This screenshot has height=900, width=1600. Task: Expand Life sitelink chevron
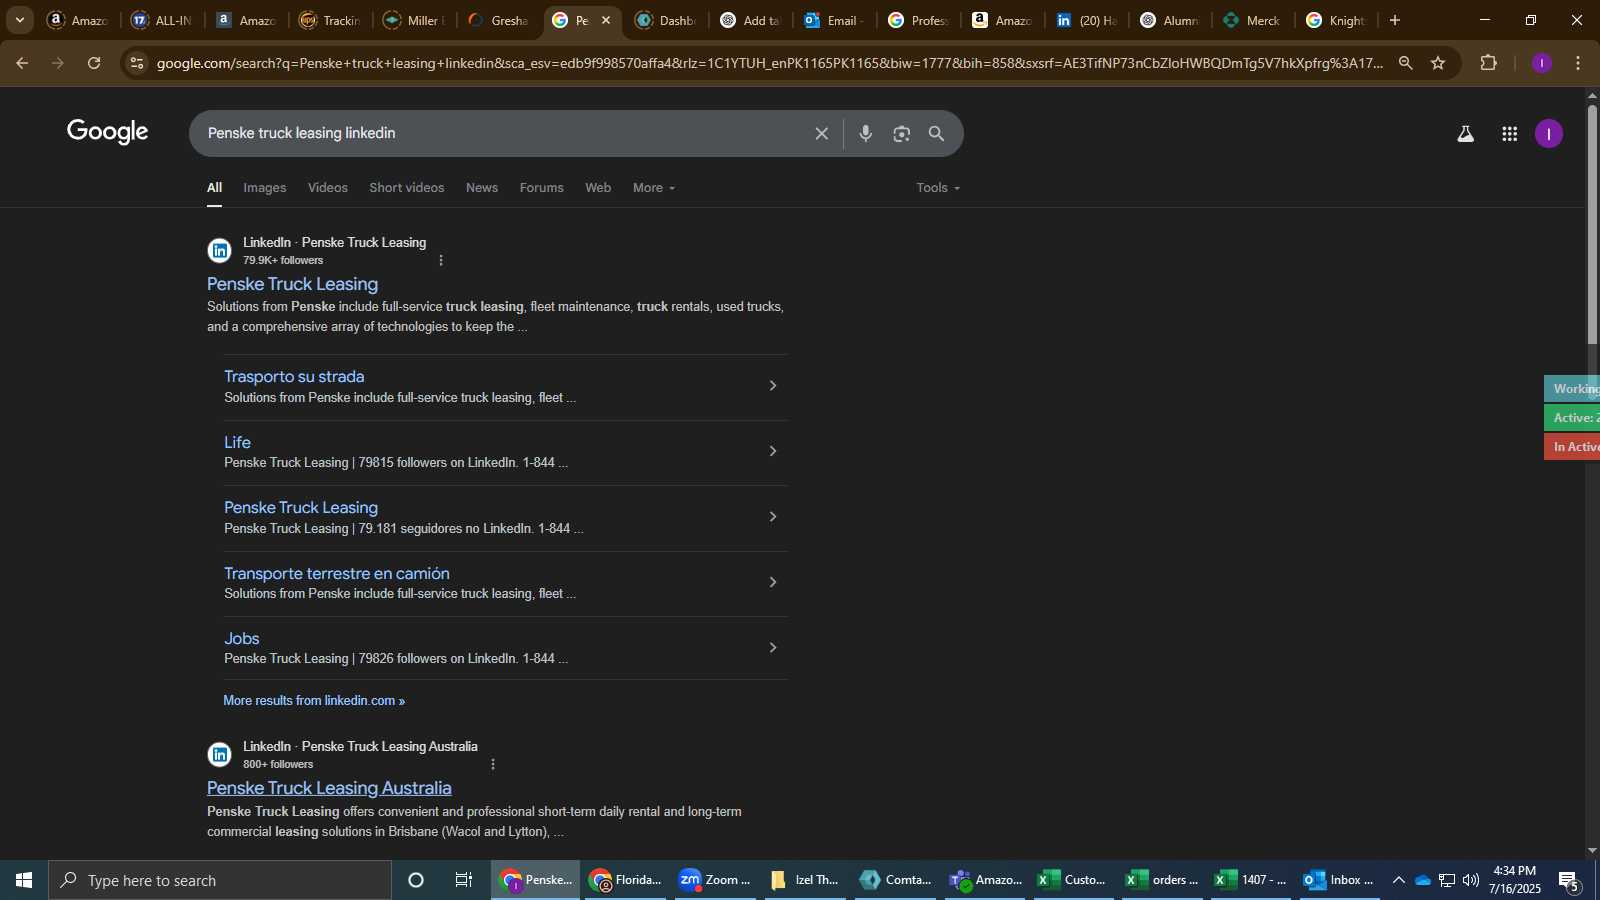tap(772, 451)
